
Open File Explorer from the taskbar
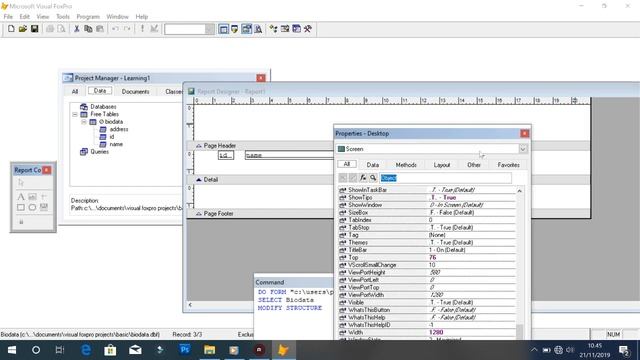click(209, 350)
